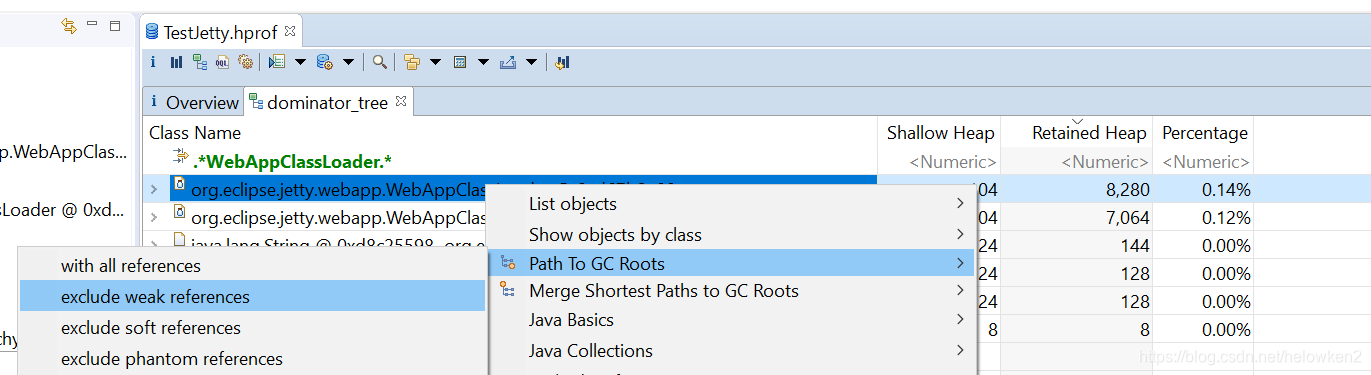The image size is (1371, 375).
Task: Click the query browser database icon
Action: point(325,62)
